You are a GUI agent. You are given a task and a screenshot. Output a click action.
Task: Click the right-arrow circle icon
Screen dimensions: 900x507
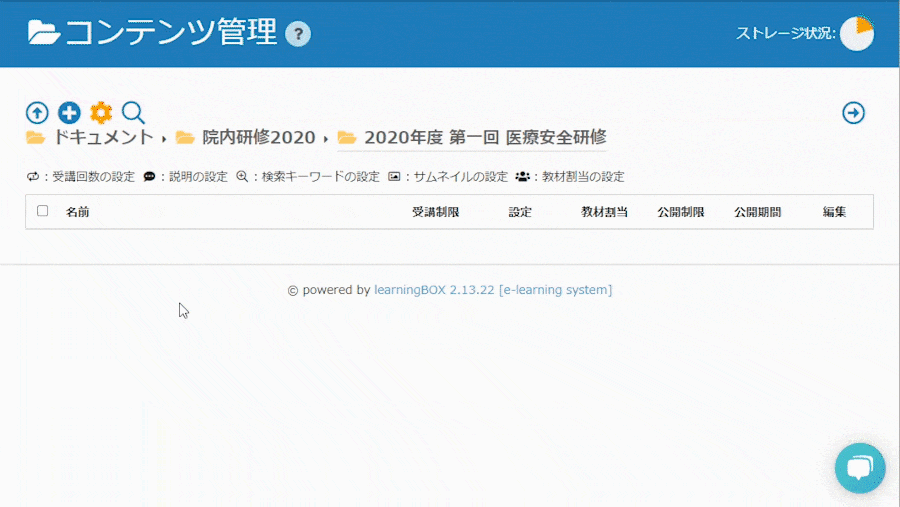point(854,113)
